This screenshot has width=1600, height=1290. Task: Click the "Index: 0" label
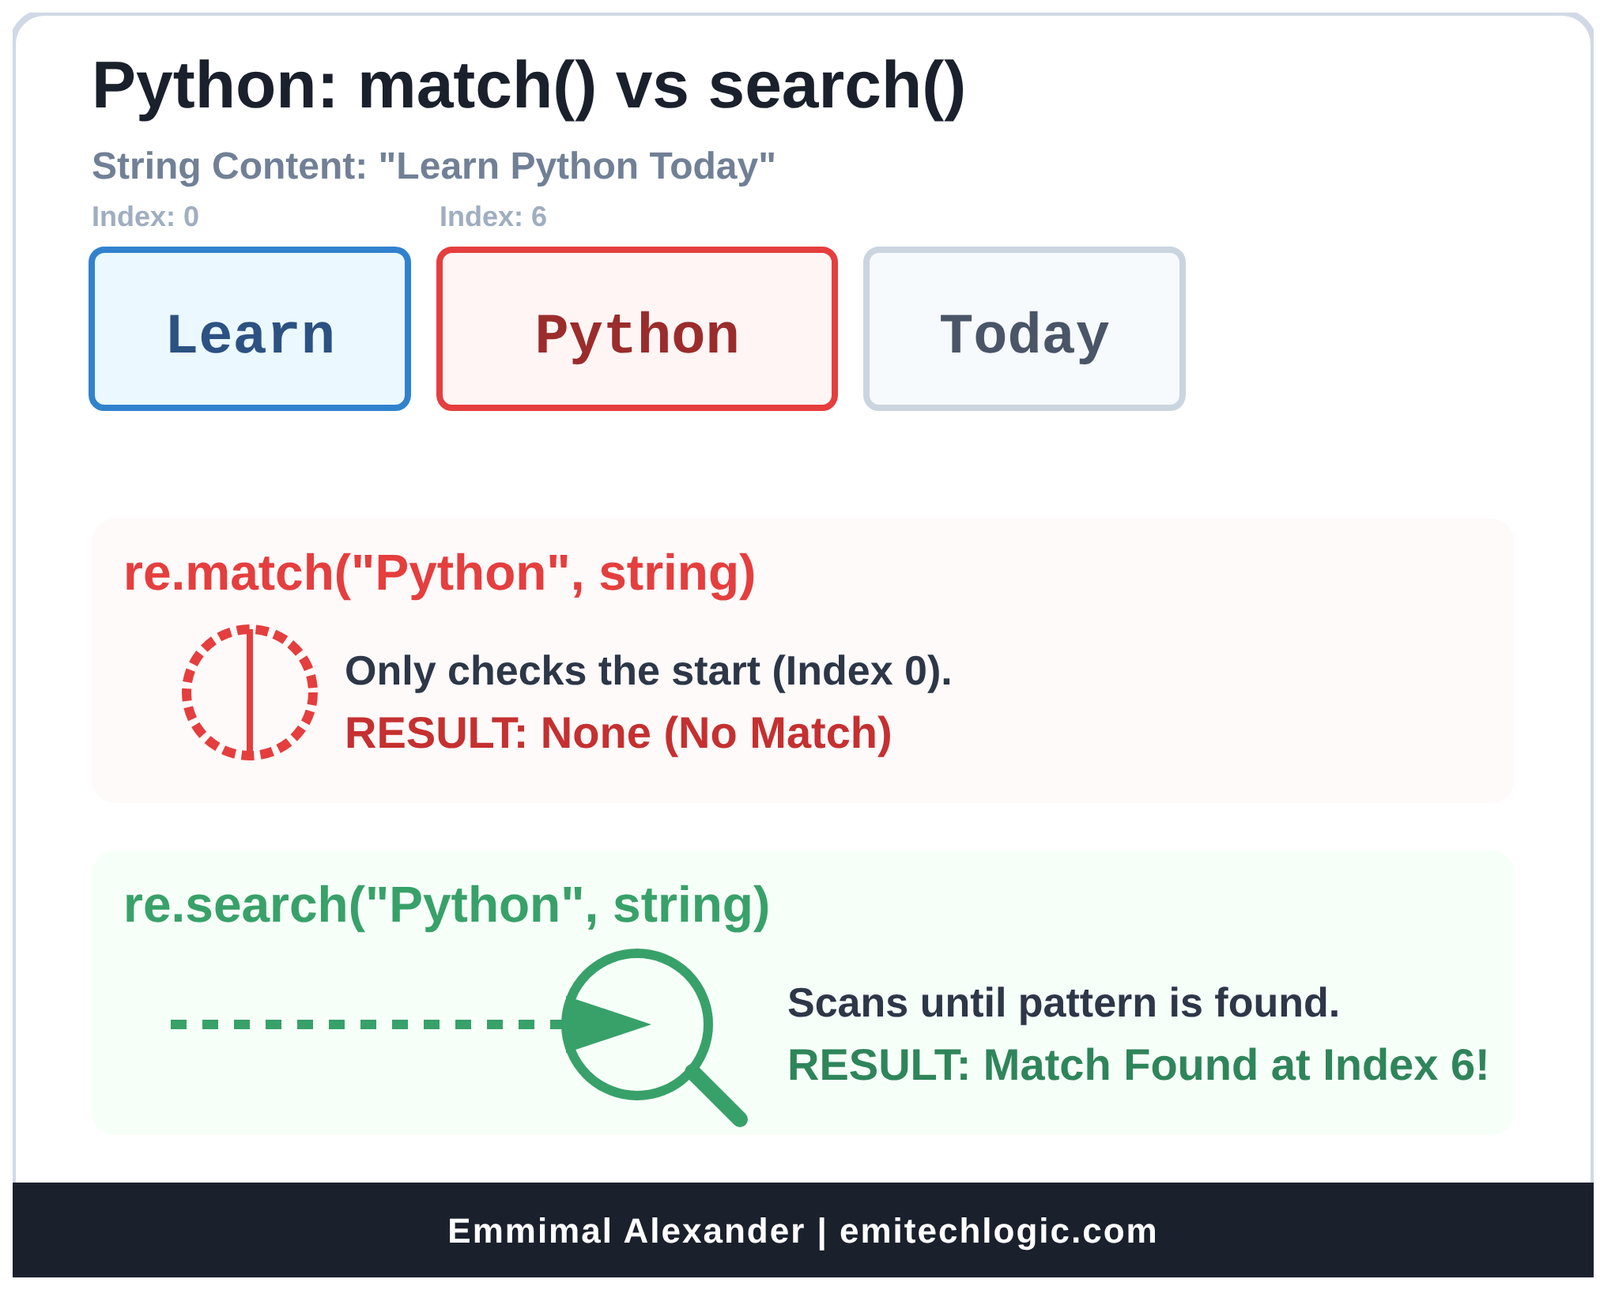(x=145, y=217)
